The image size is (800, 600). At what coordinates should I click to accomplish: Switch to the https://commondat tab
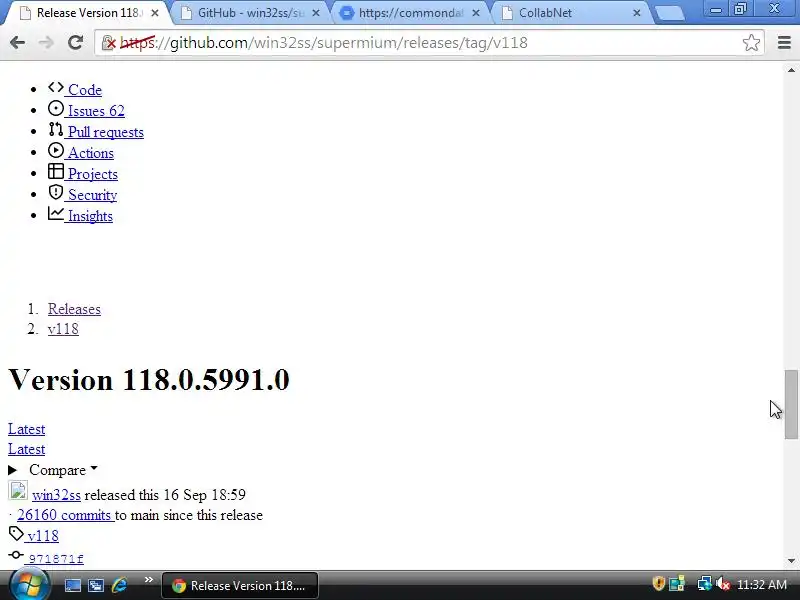[411, 13]
